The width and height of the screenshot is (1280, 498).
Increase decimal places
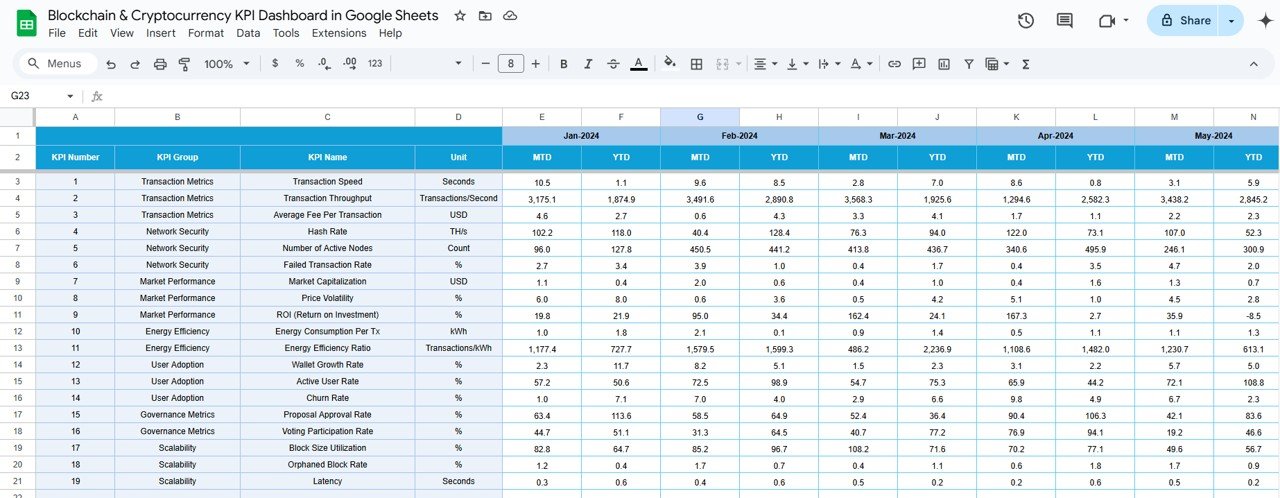(x=349, y=64)
